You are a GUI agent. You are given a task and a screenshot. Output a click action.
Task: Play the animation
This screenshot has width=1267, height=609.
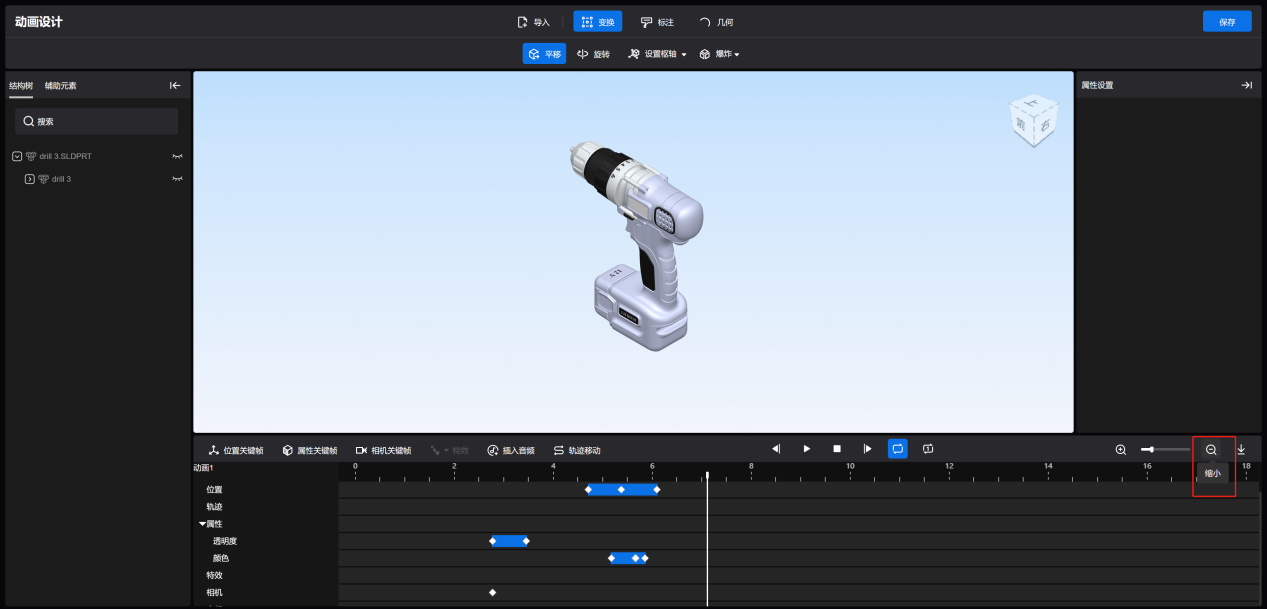(807, 449)
